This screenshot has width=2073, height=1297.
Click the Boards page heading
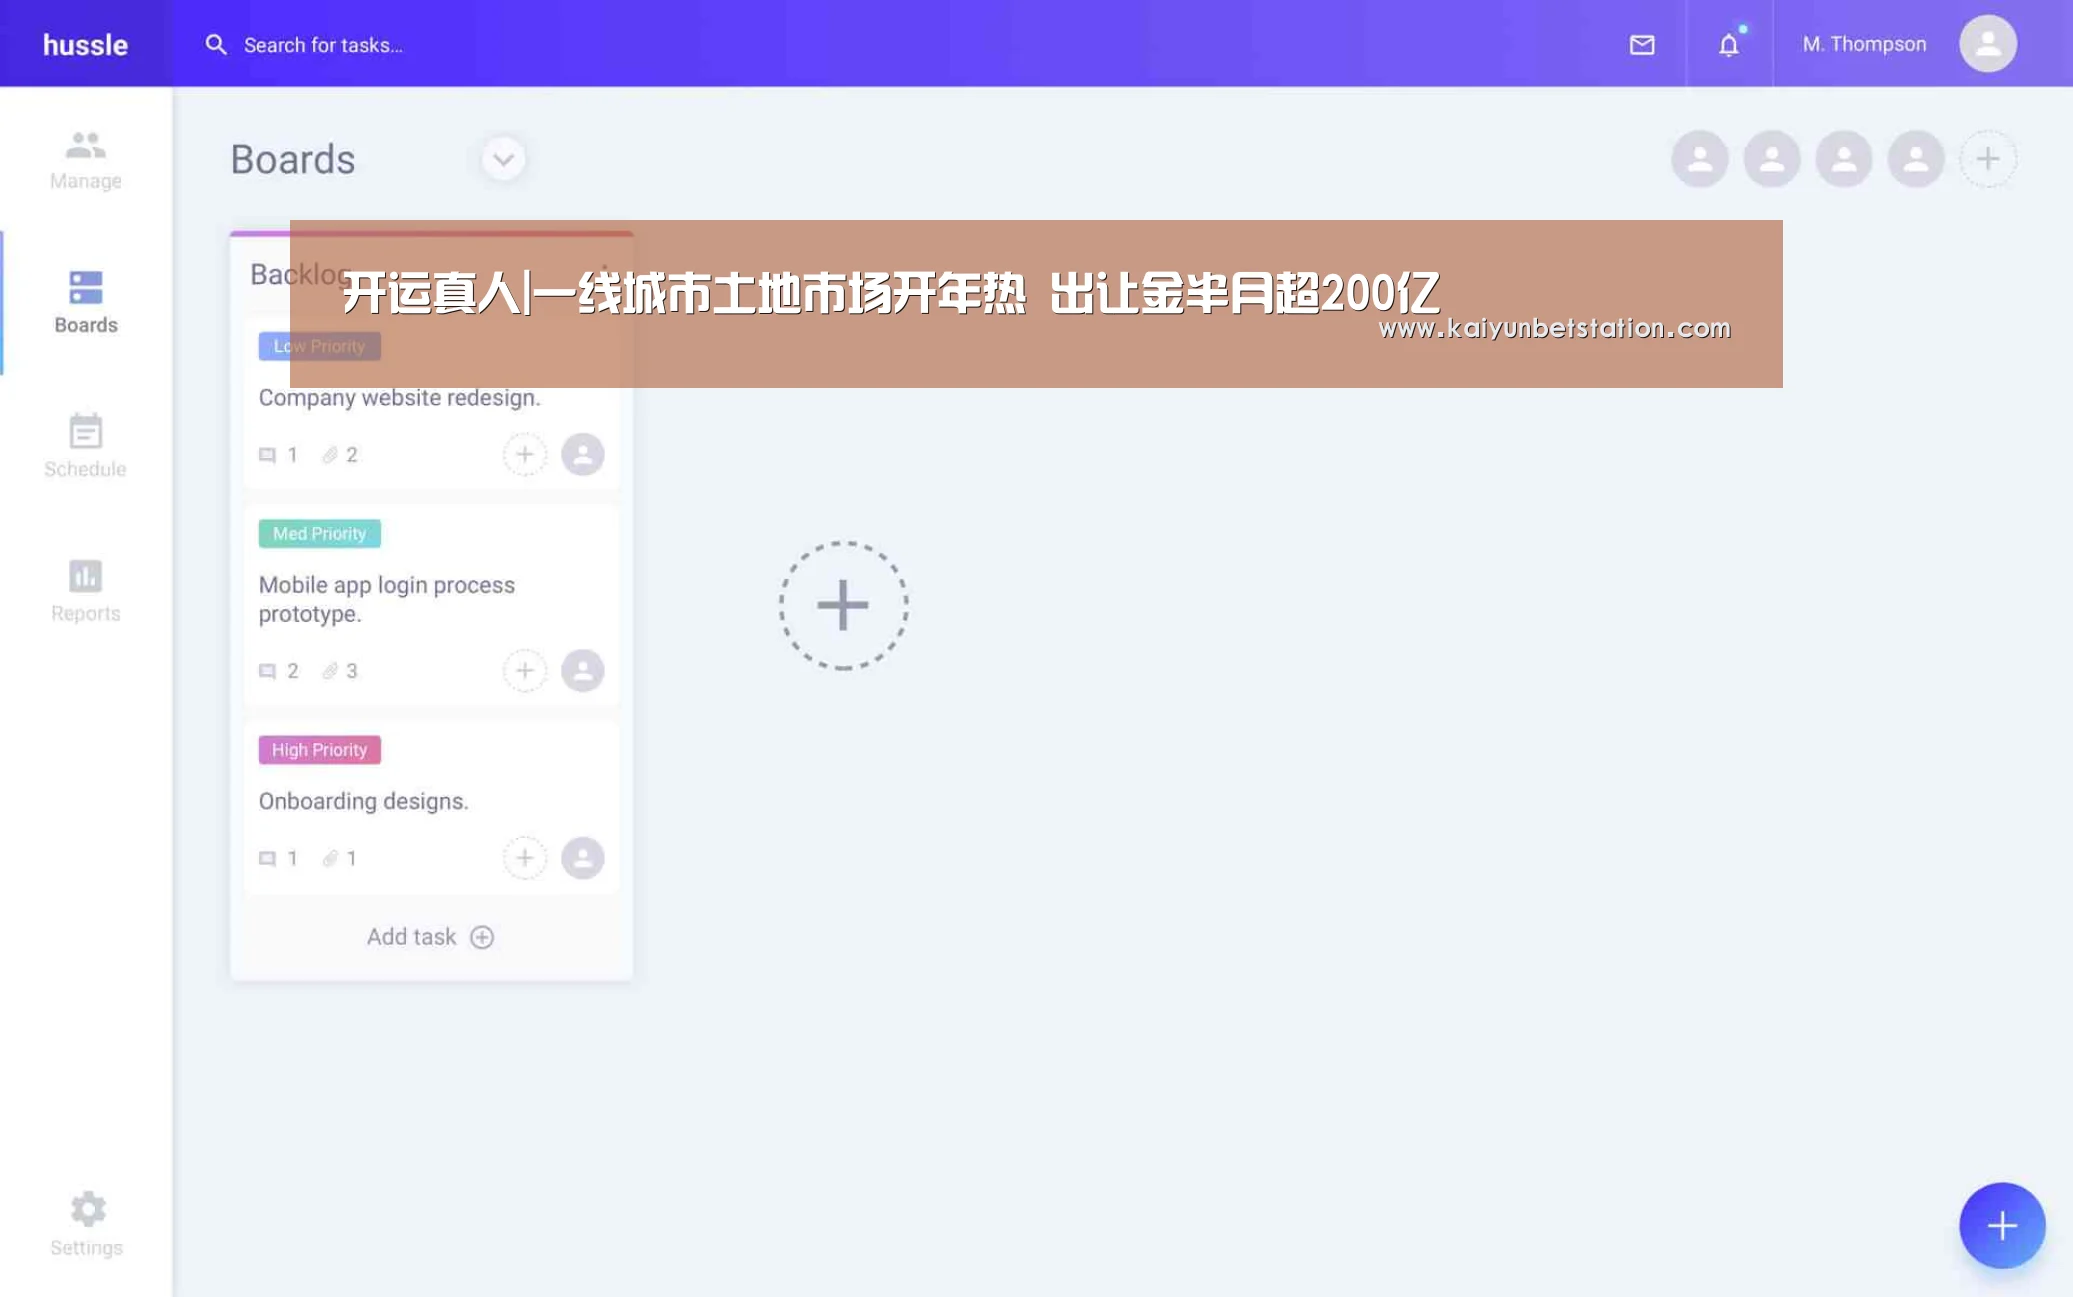[x=292, y=159]
